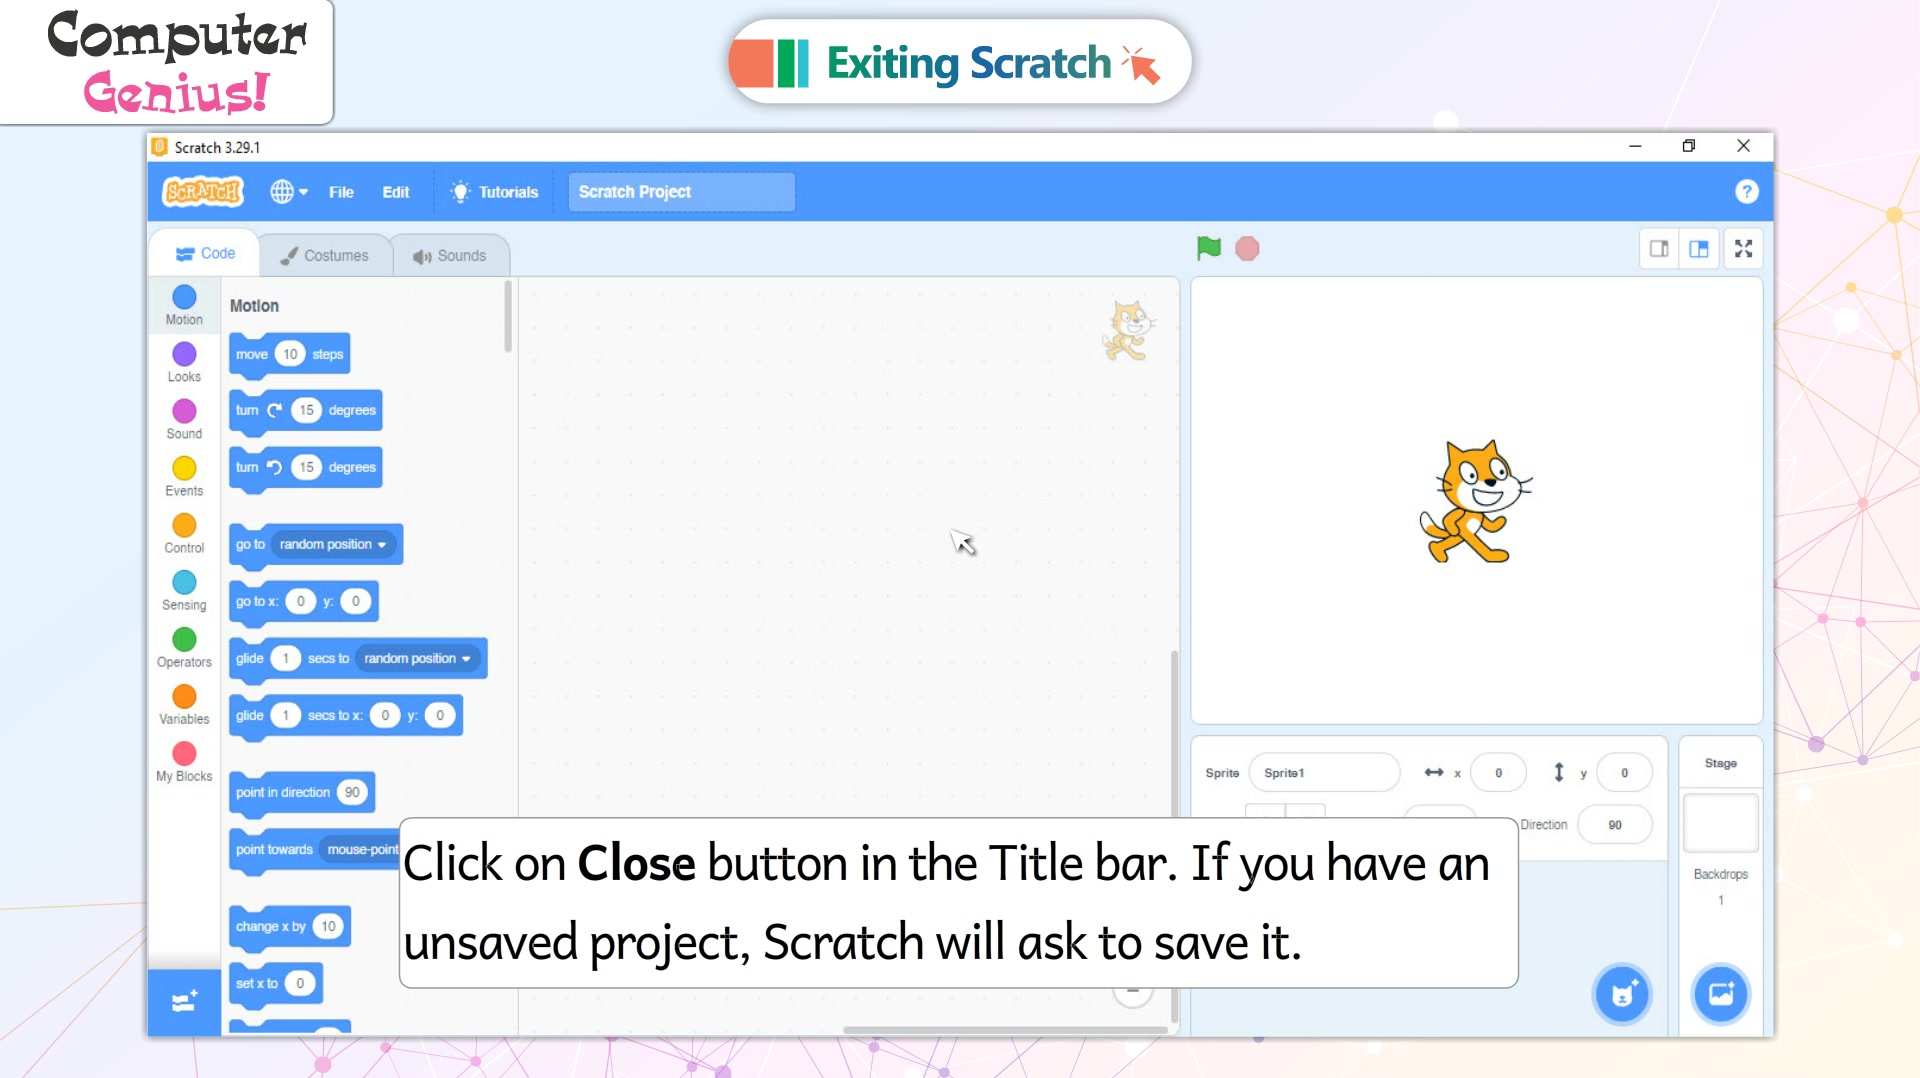Select the Looks block category
The height and width of the screenshot is (1078, 1920).
pos(184,363)
